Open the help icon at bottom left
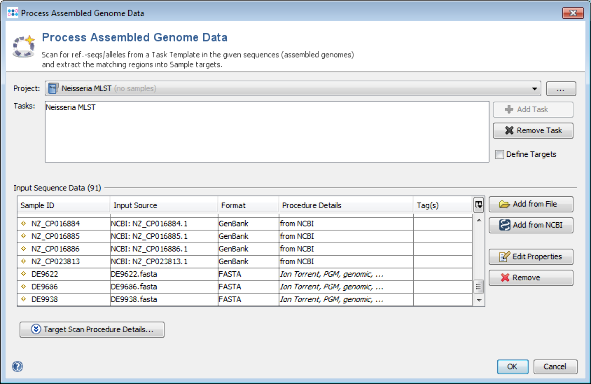This screenshot has height=384, width=591. (17, 366)
